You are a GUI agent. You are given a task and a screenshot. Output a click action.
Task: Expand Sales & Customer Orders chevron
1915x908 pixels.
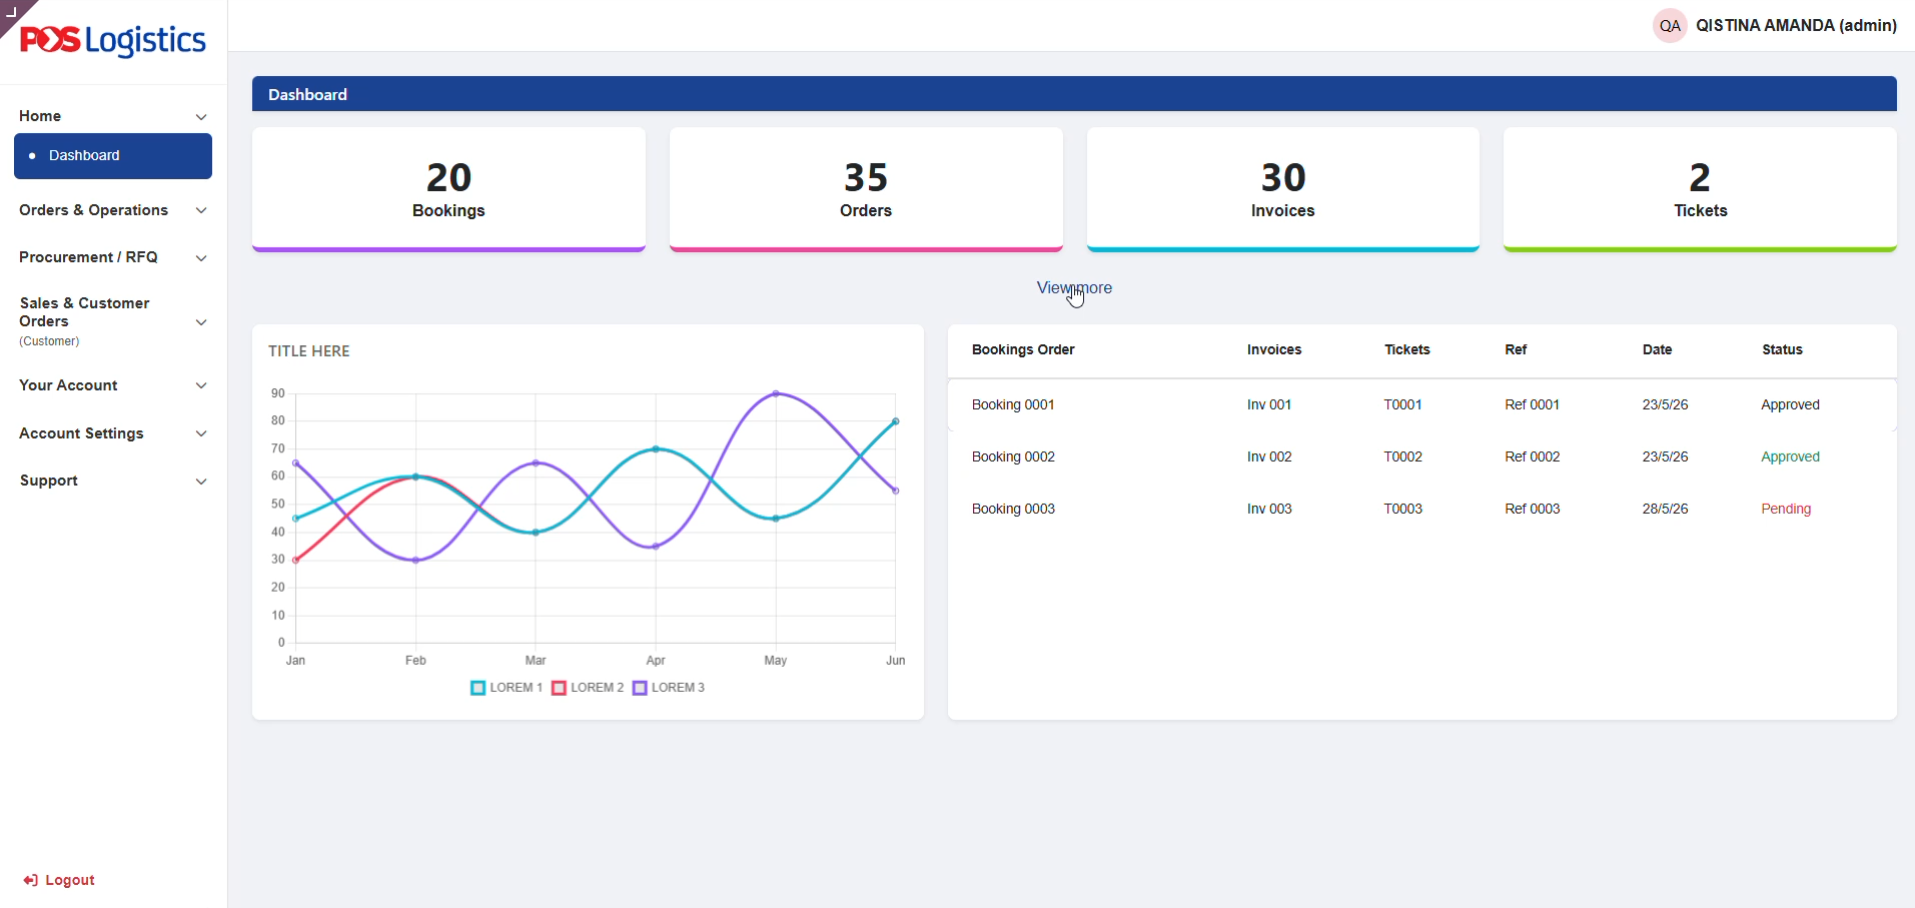(201, 322)
